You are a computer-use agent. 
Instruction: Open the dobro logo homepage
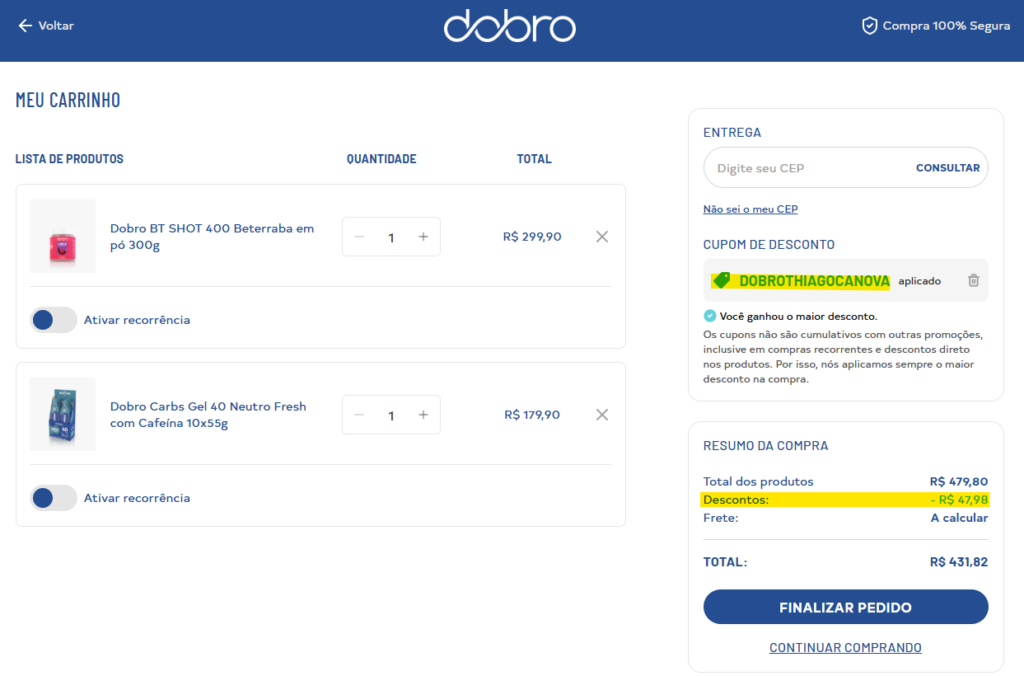point(510,26)
